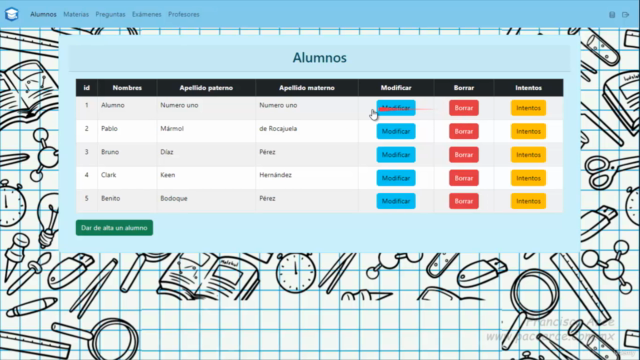Go to the Materias section
Viewport: 640px width, 360px height.
tap(76, 14)
